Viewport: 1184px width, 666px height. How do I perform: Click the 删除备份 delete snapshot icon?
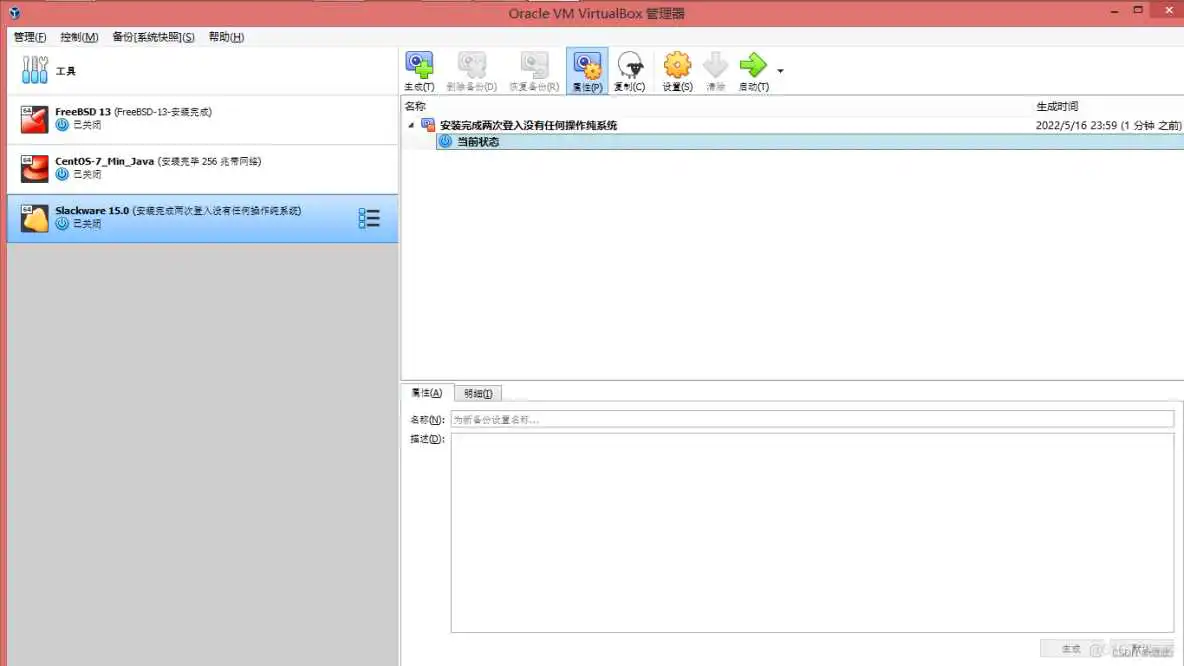[471, 70]
